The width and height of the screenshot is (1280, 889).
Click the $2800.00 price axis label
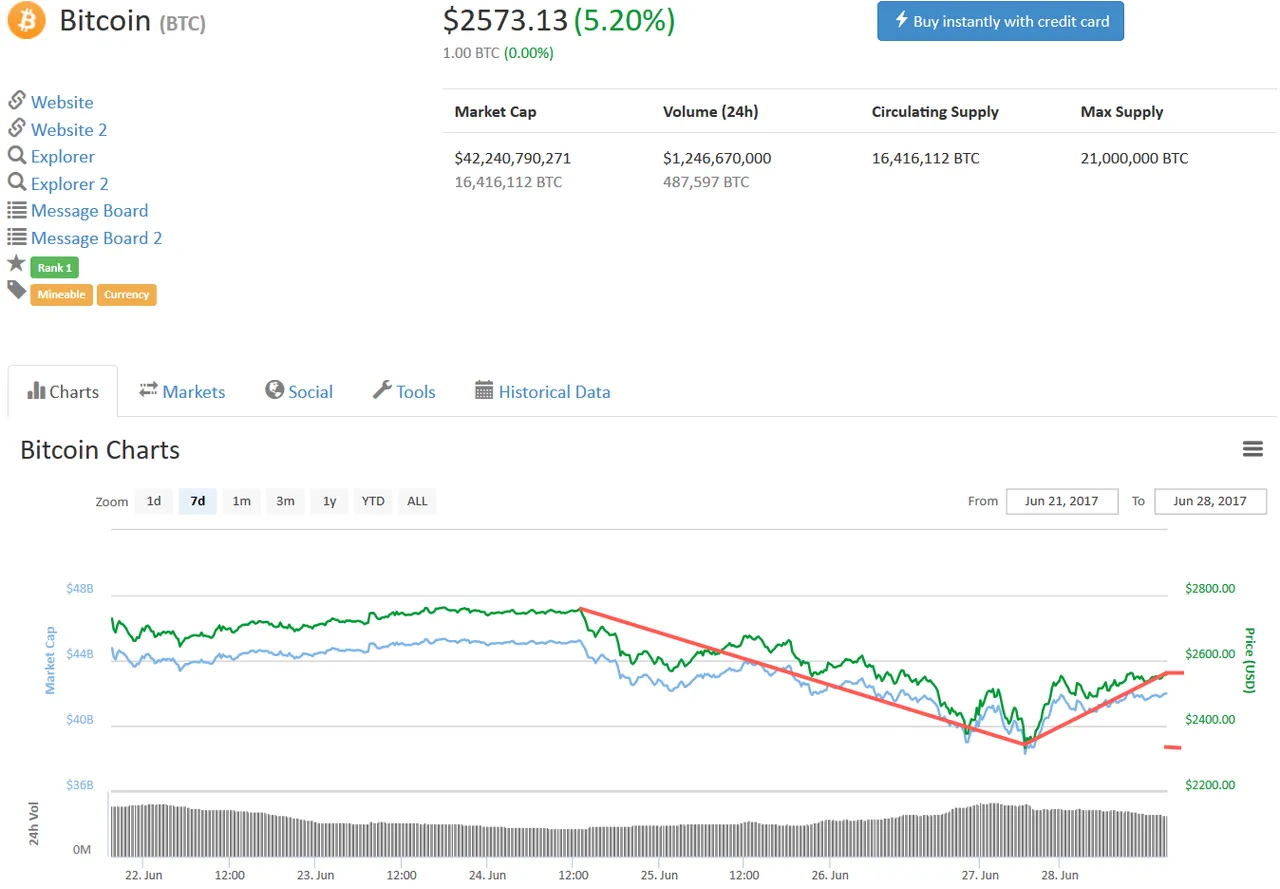[1209, 589]
